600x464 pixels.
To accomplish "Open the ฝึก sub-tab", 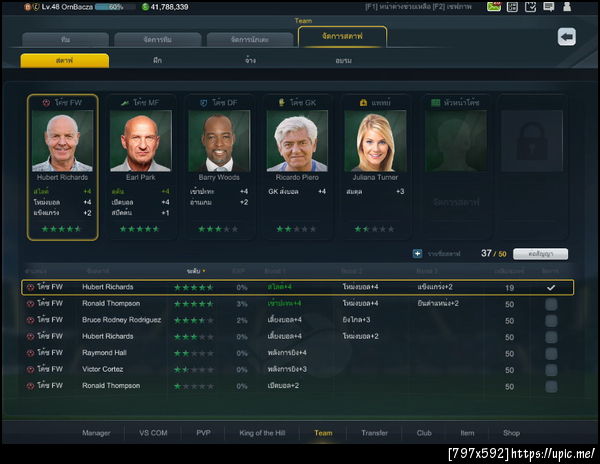I will 157,60.
